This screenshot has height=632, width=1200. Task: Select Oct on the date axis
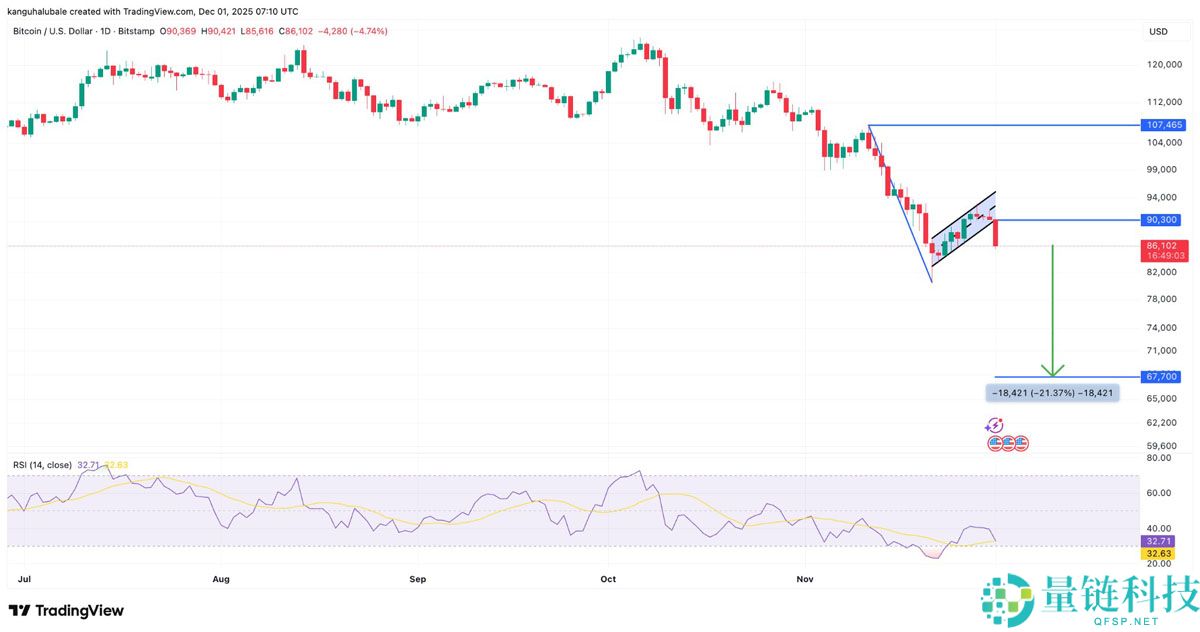click(x=608, y=578)
